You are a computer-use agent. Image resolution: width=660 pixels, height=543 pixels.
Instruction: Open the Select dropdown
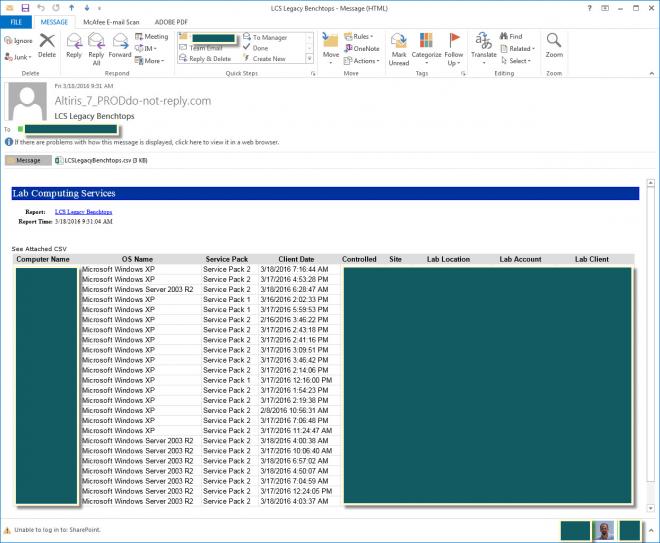tap(516, 61)
